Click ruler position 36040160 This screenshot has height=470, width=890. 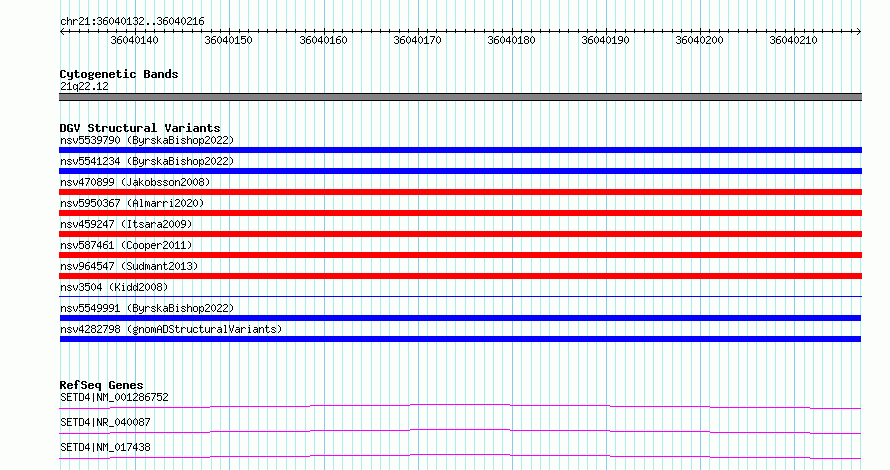323,40
